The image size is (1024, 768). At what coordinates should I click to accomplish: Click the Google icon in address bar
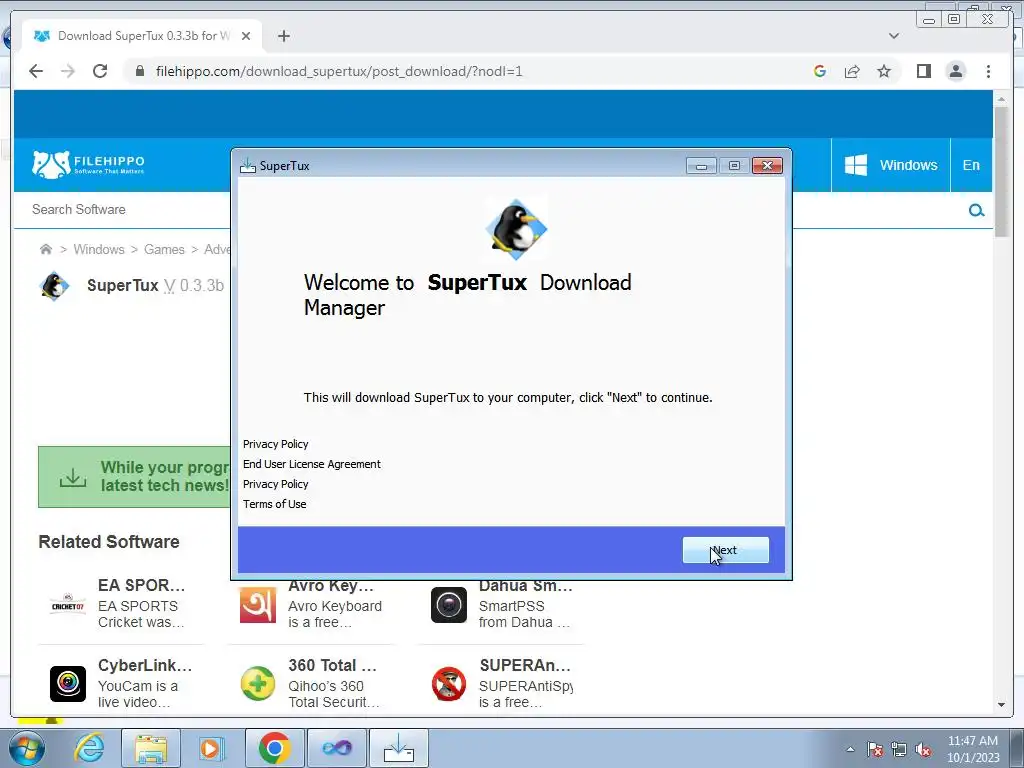820,71
